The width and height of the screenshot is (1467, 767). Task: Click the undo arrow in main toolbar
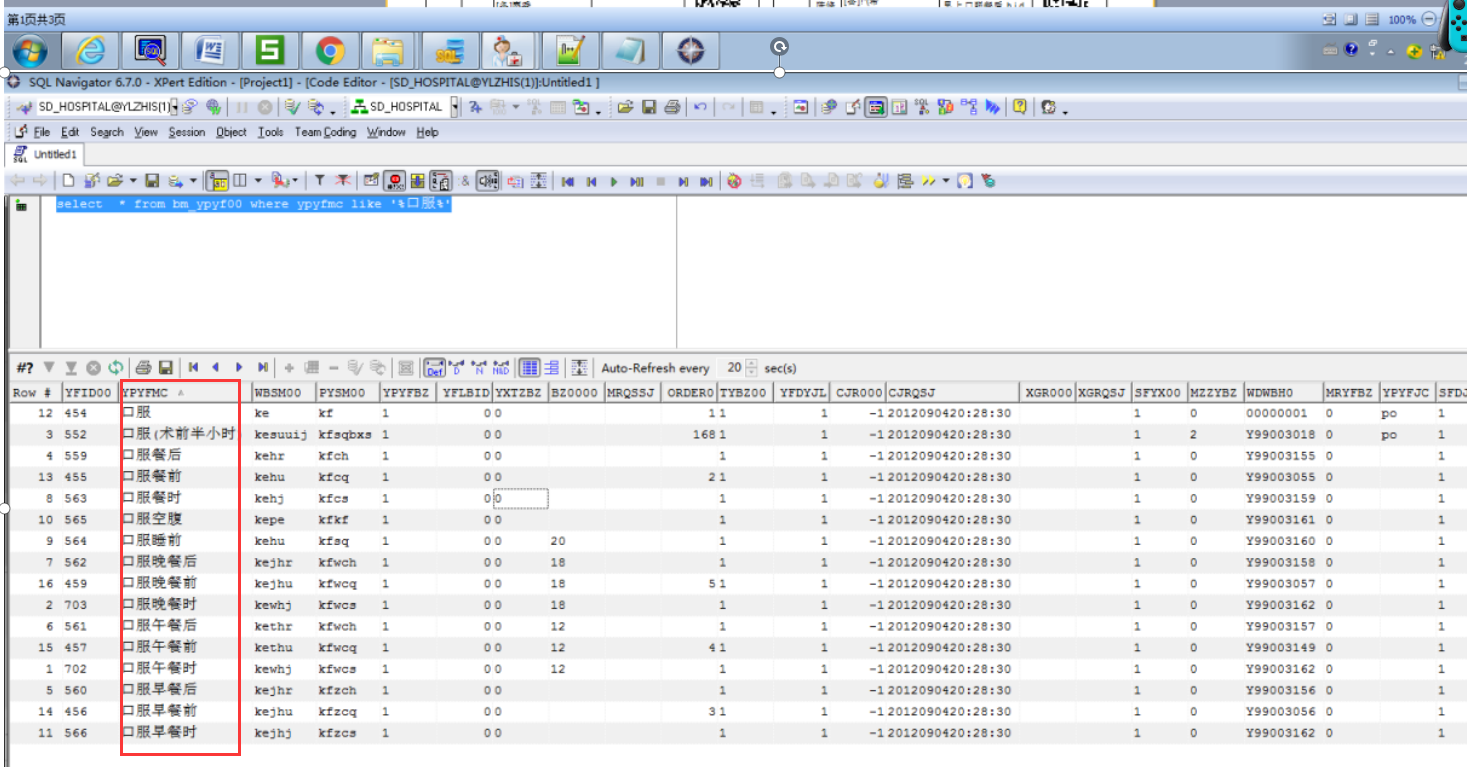[701, 107]
